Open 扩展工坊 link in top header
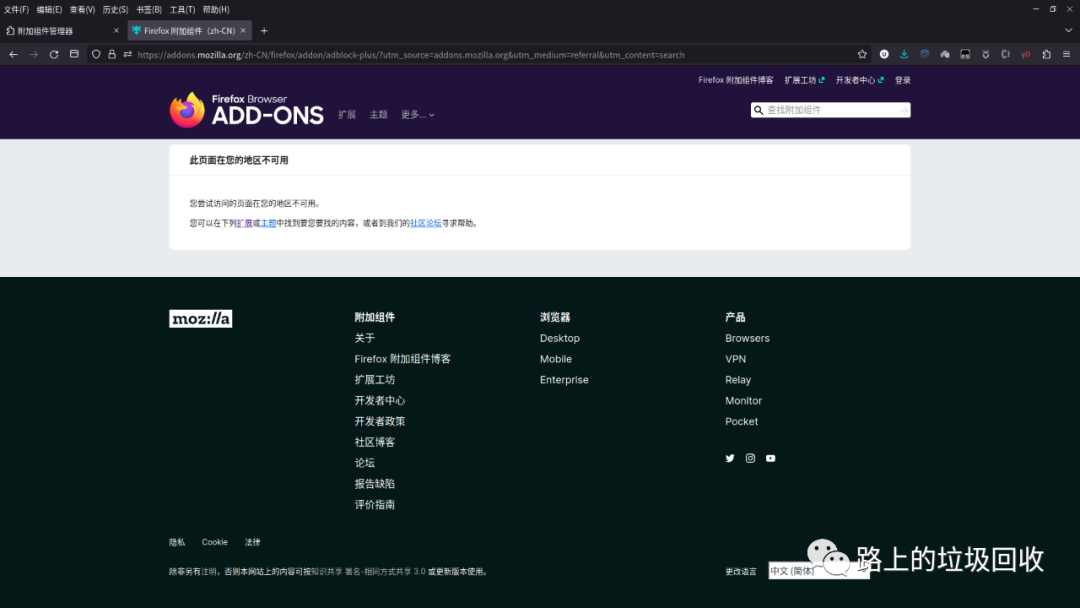This screenshot has height=608, width=1080. tap(804, 81)
